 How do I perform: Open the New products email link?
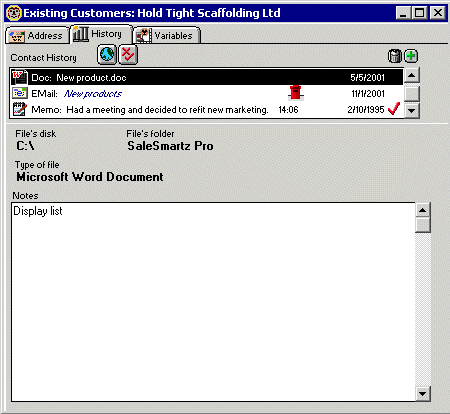pos(93,94)
